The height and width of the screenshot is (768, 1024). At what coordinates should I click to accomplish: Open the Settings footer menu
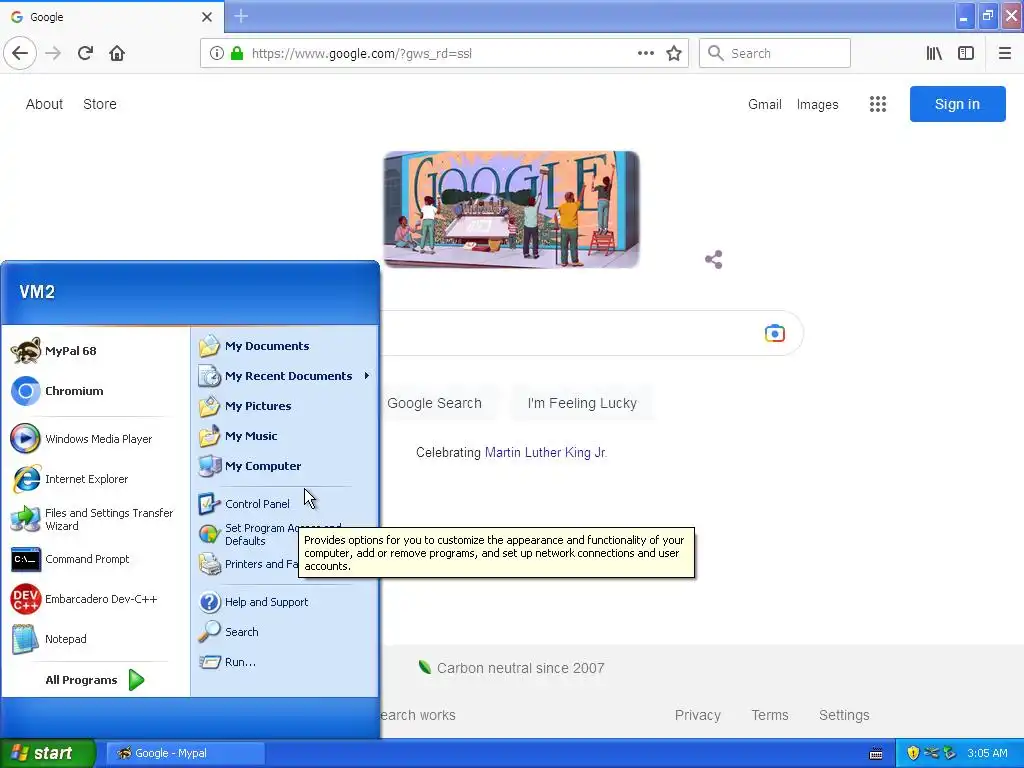844,715
